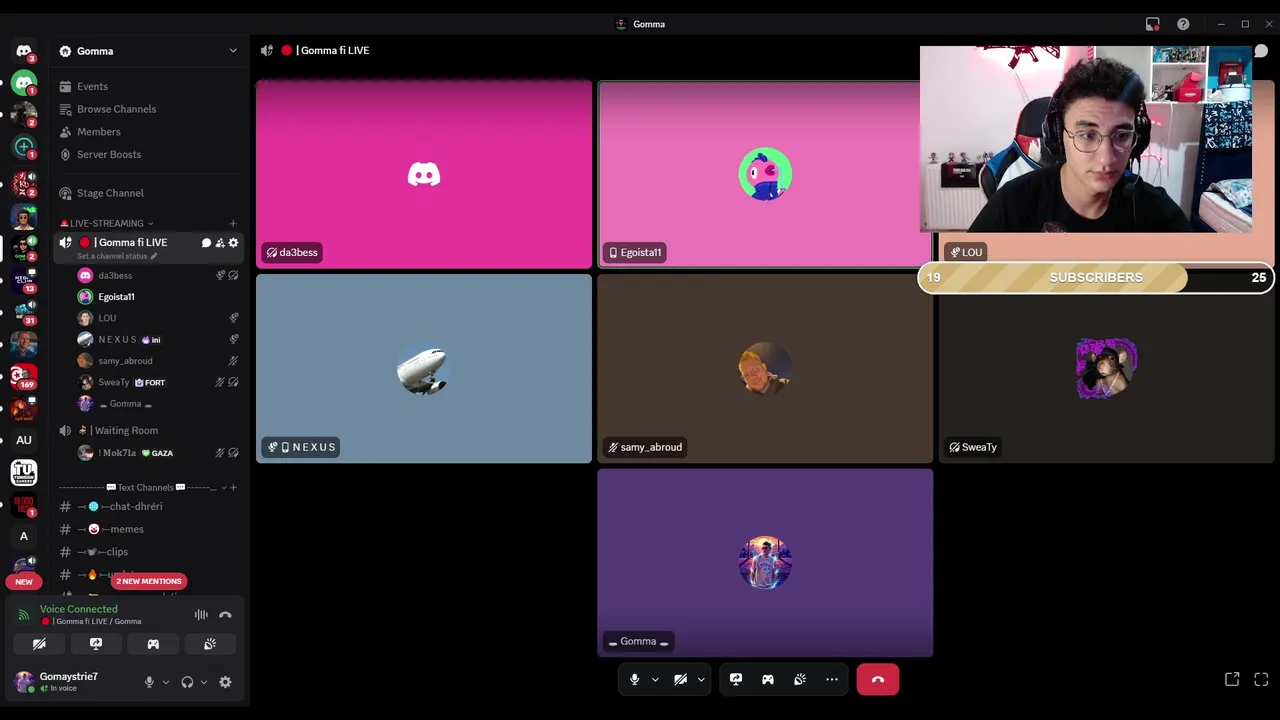
Task: Toggle microphone mute in call control bar
Action: pyautogui.click(x=634, y=679)
